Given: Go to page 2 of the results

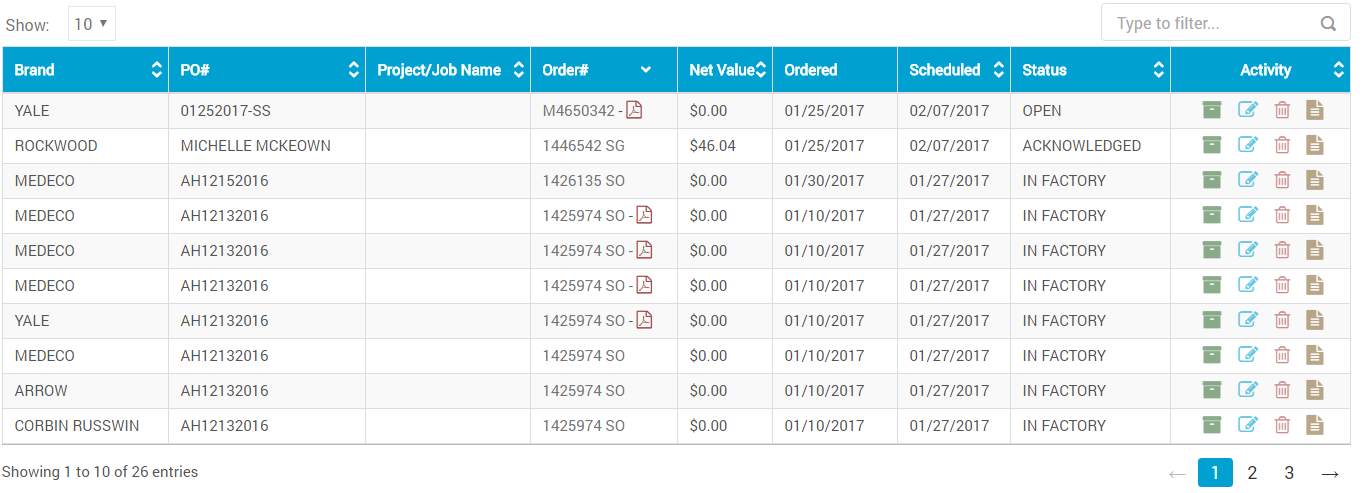Looking at the screenshot, I should coord(1252,473).
